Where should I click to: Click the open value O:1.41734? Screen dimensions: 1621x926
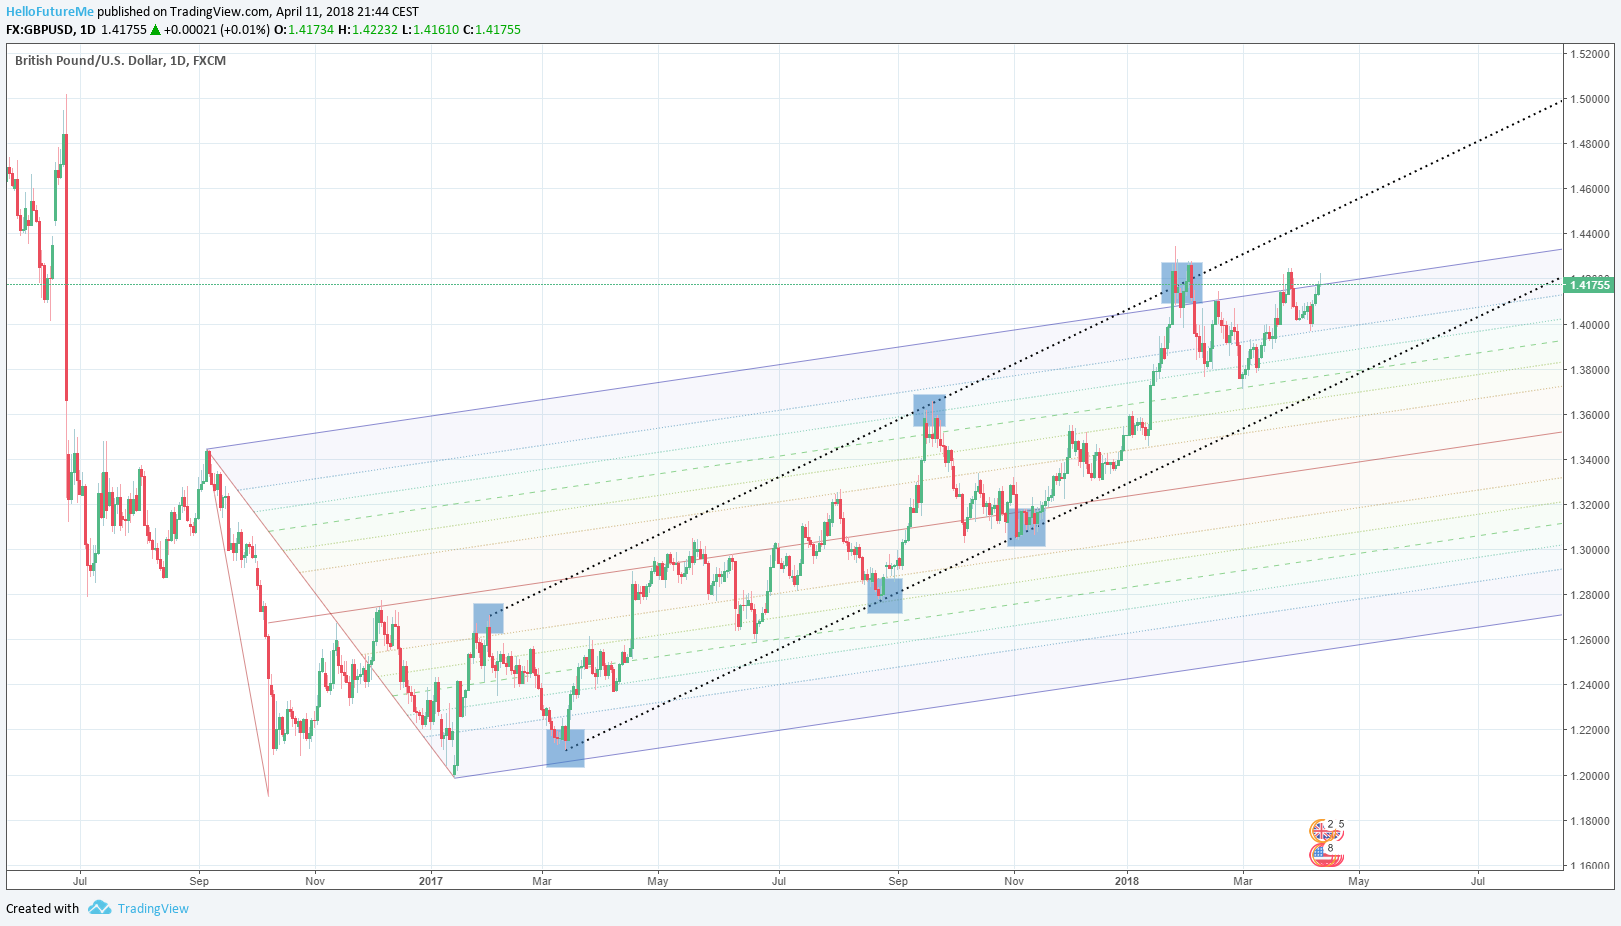pos(304,30)
